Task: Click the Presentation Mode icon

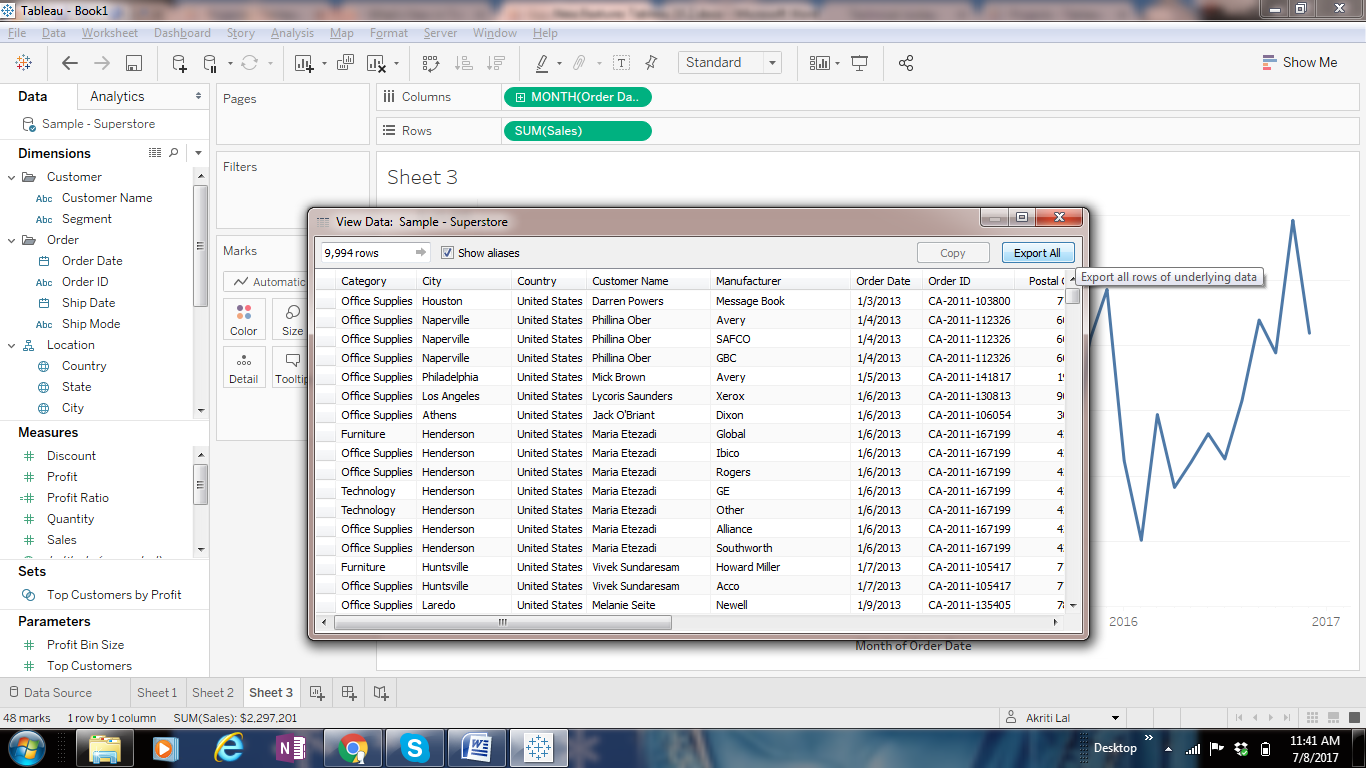Action: coord(859,63)
